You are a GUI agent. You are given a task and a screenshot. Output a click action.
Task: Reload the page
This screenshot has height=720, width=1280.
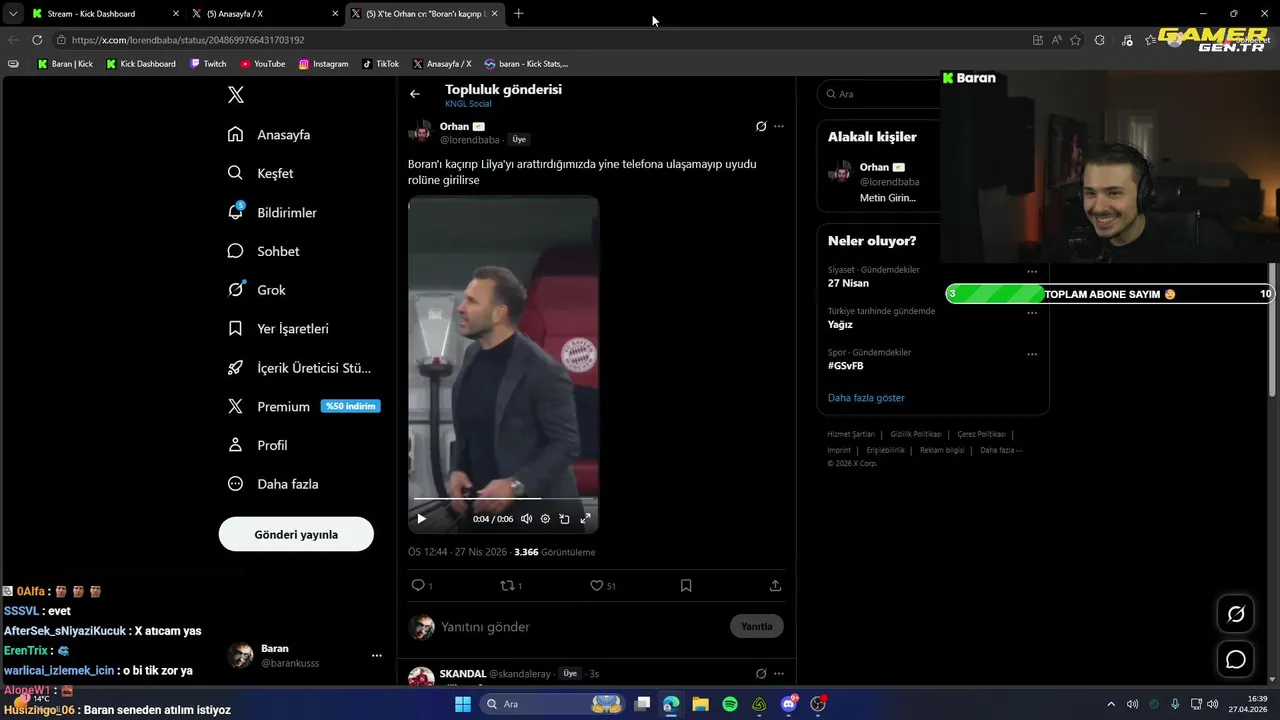tap(37, 40)
